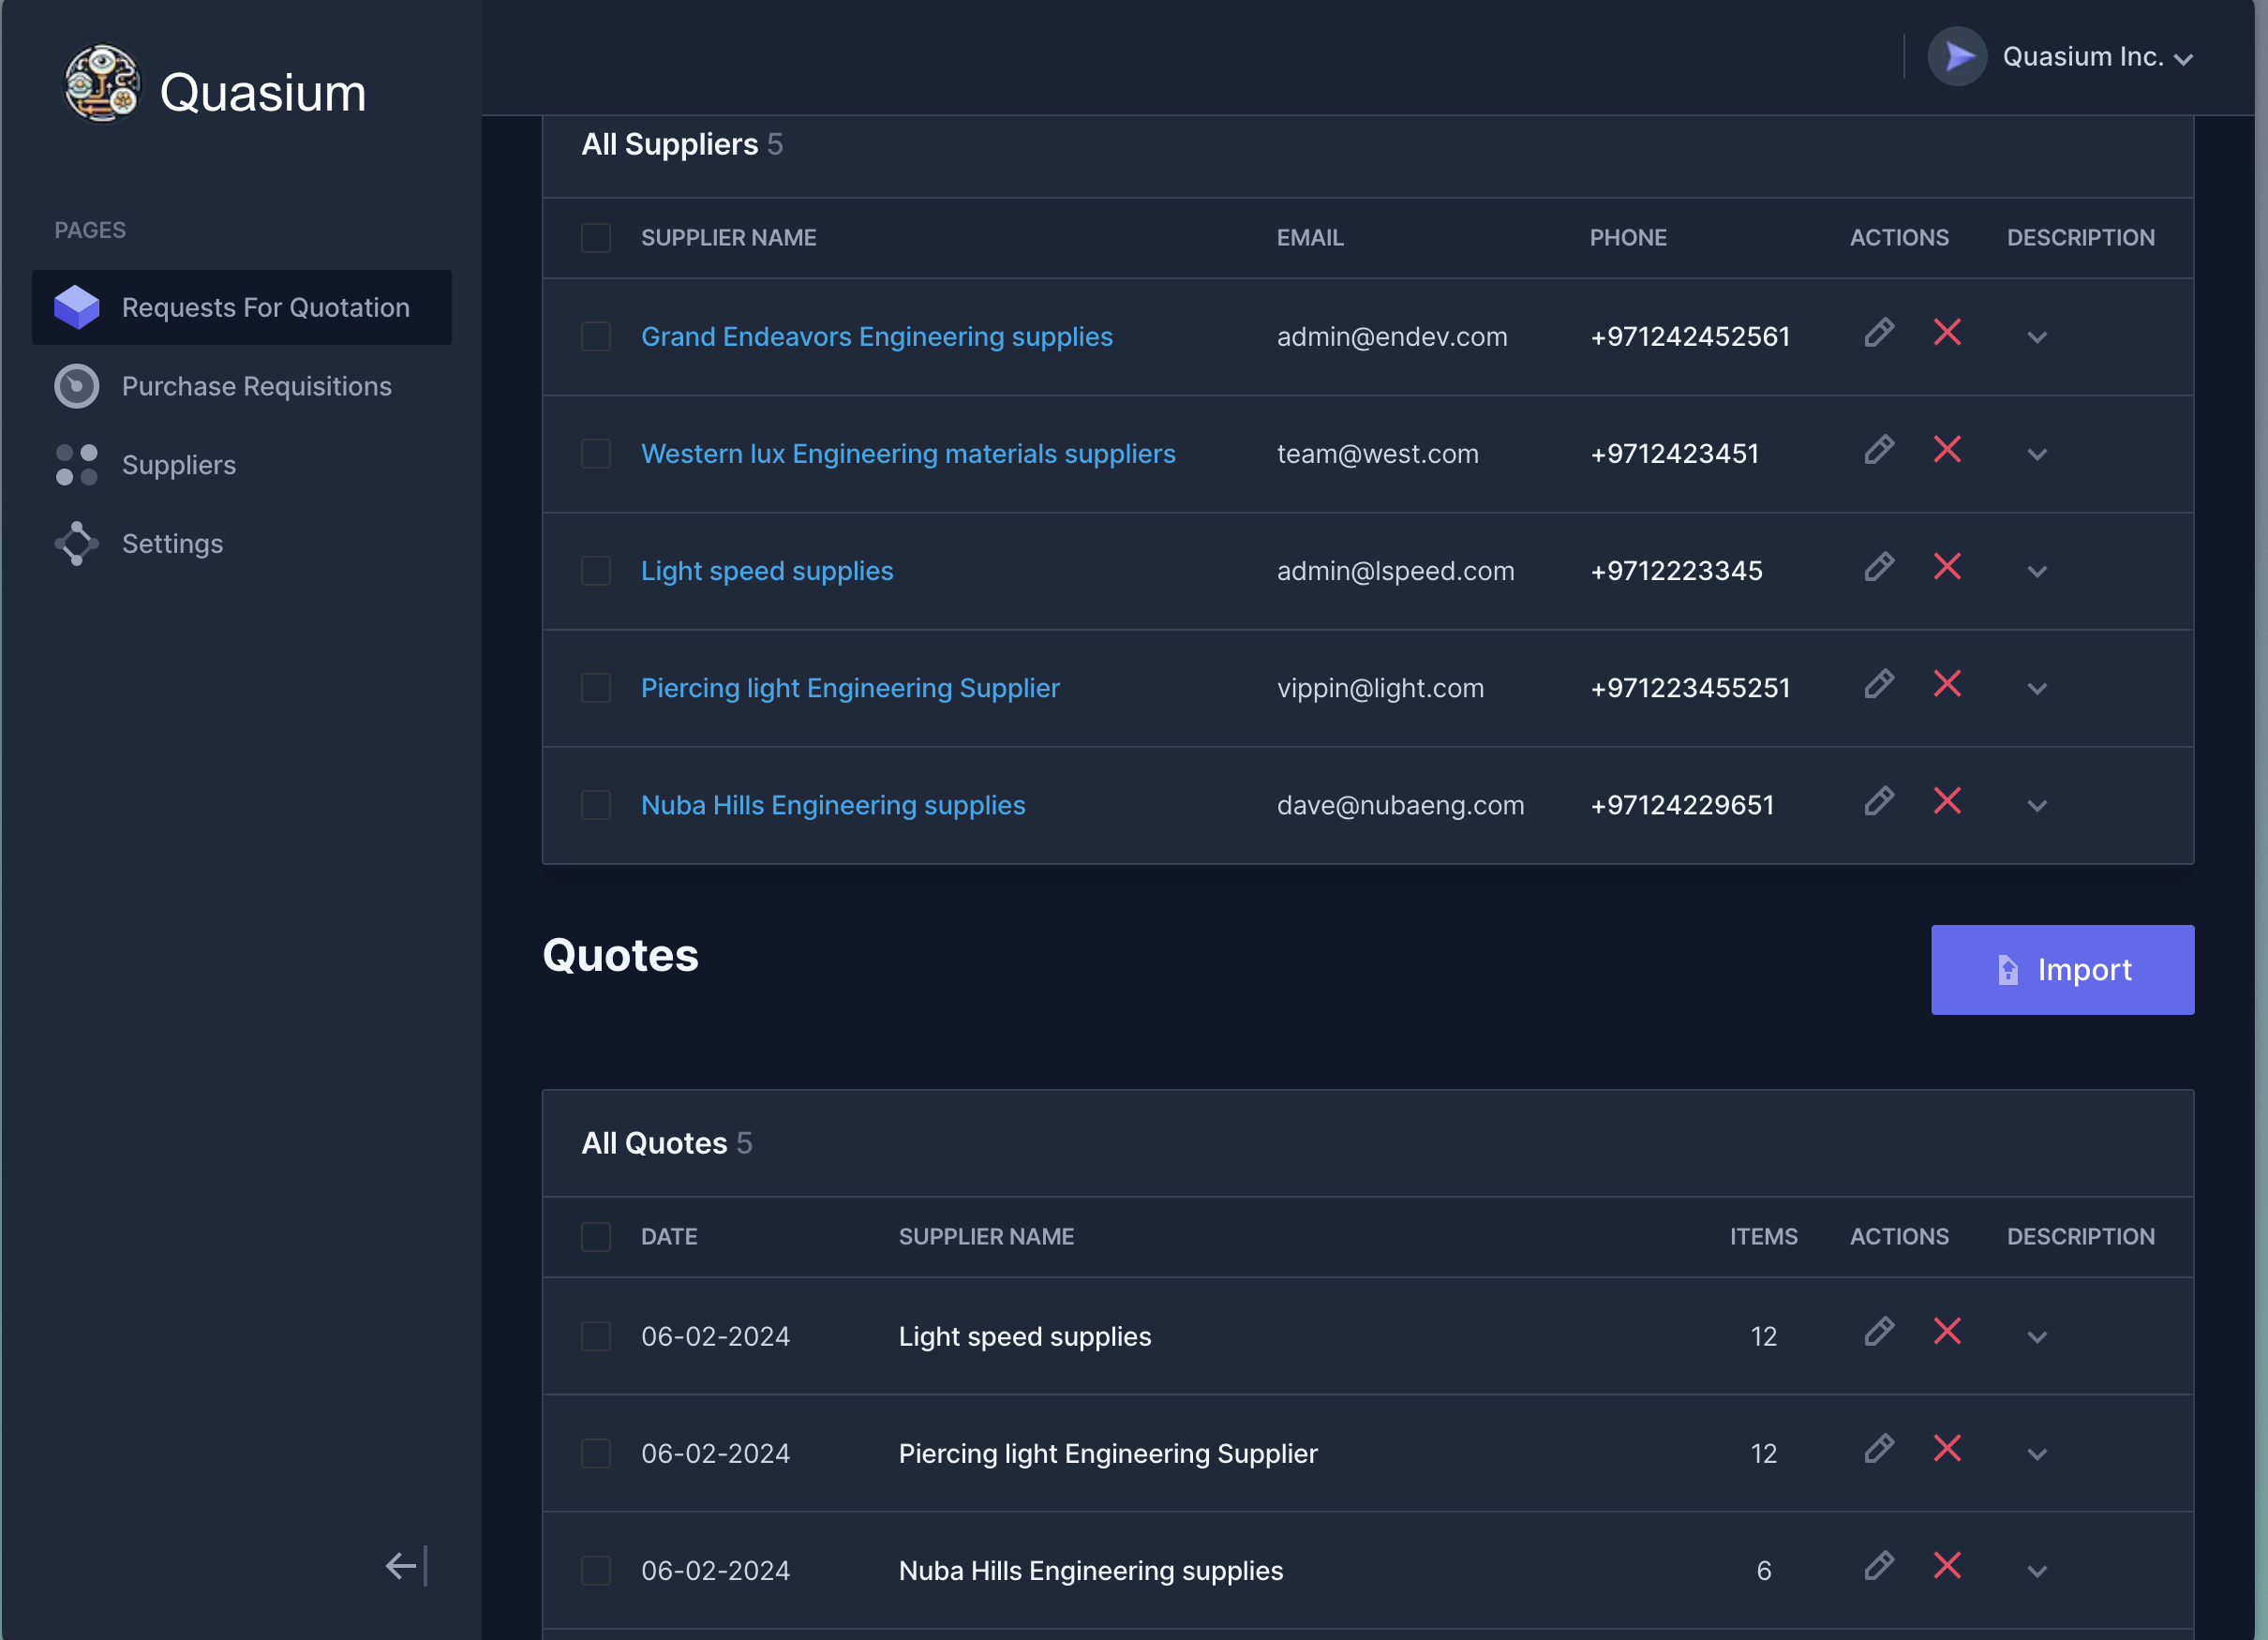Screen dimensions: 2268x1640
Task: Check the Western lux Engineering materials row
Action: 596,454
